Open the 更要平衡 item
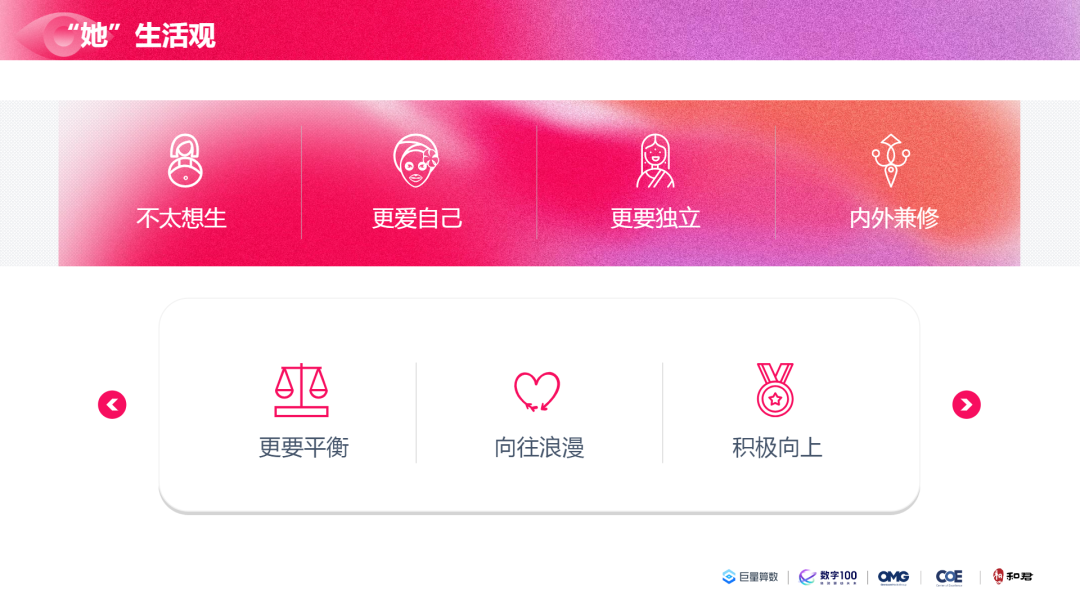This screenshot has width=1080, height=608. coord(304,448)
